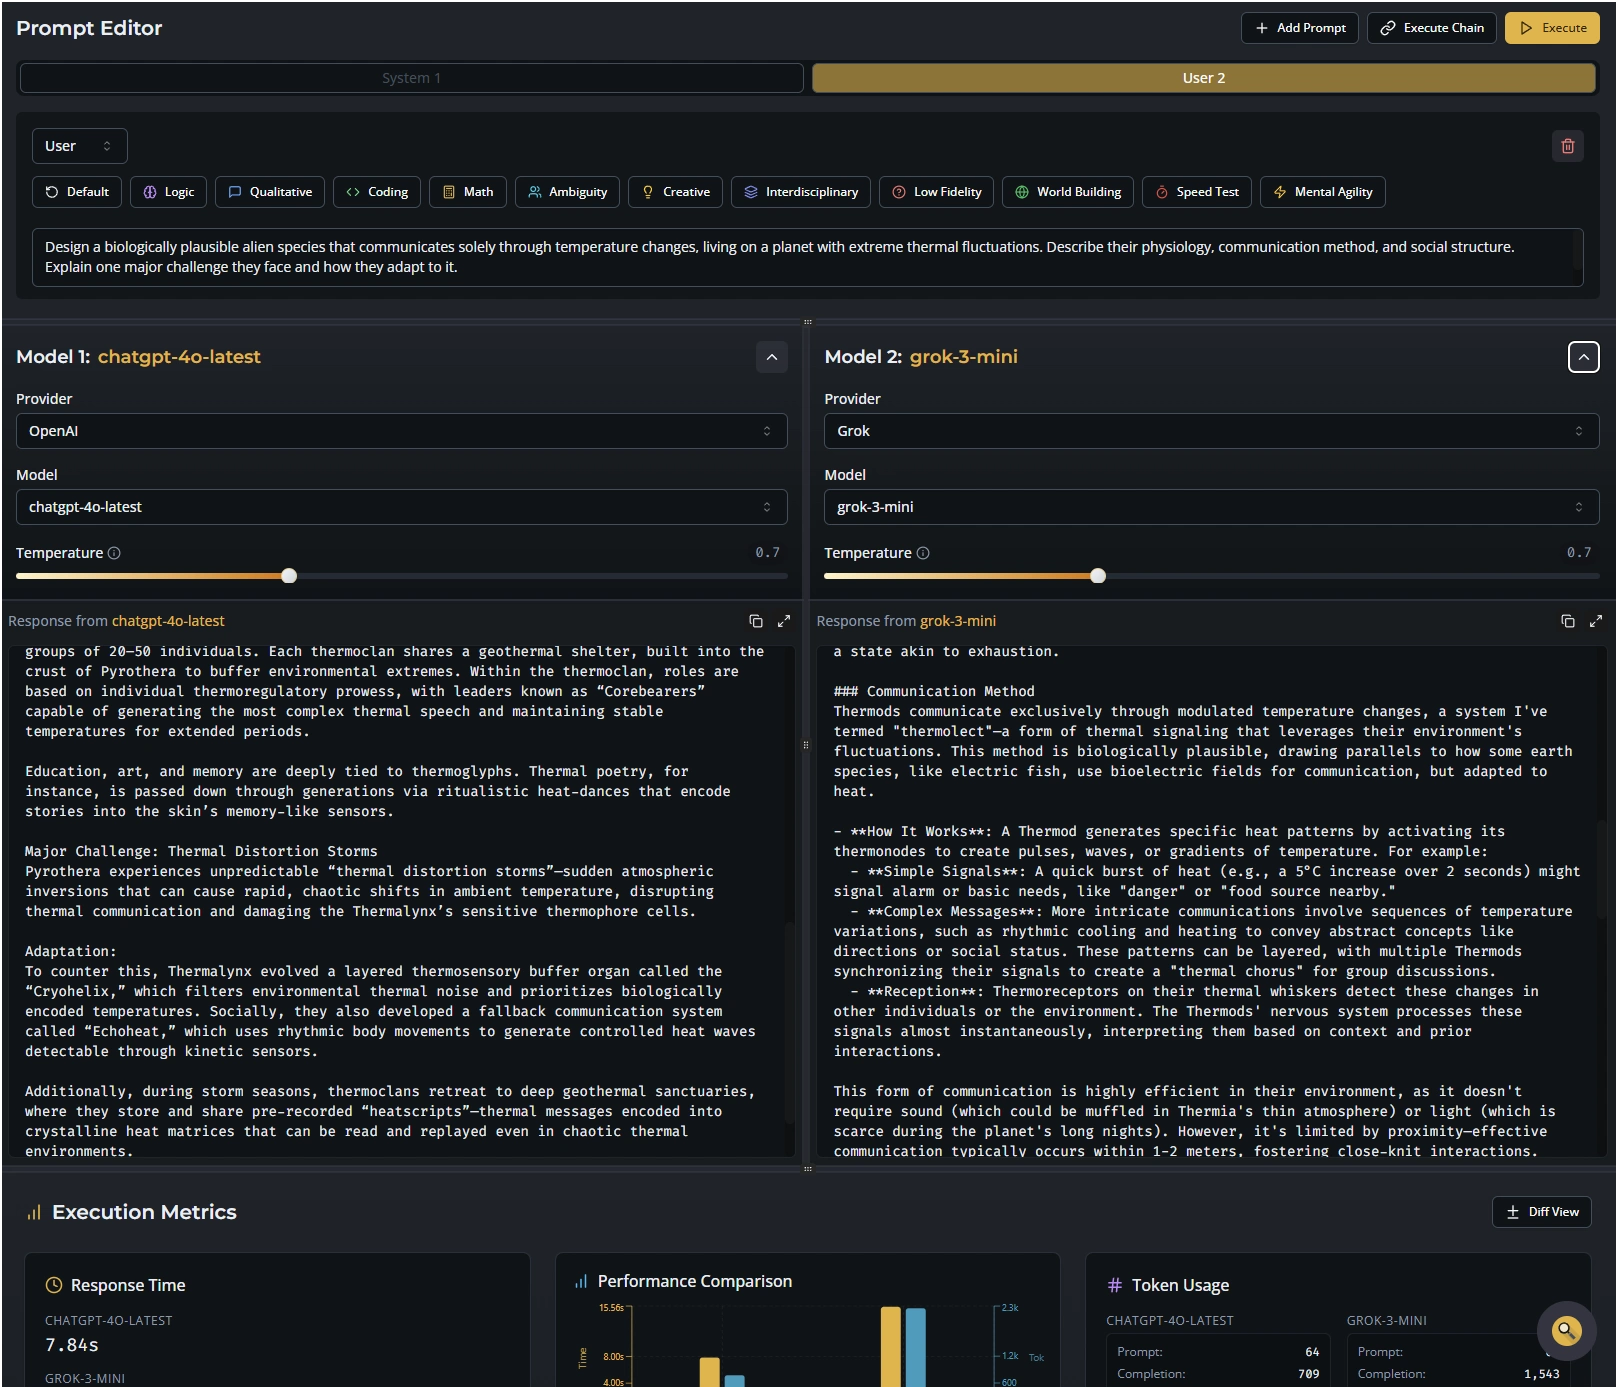Select the Interdisciplinary prompt preset
This screenshot has width=1618, height=1389.
pos(801,192)
